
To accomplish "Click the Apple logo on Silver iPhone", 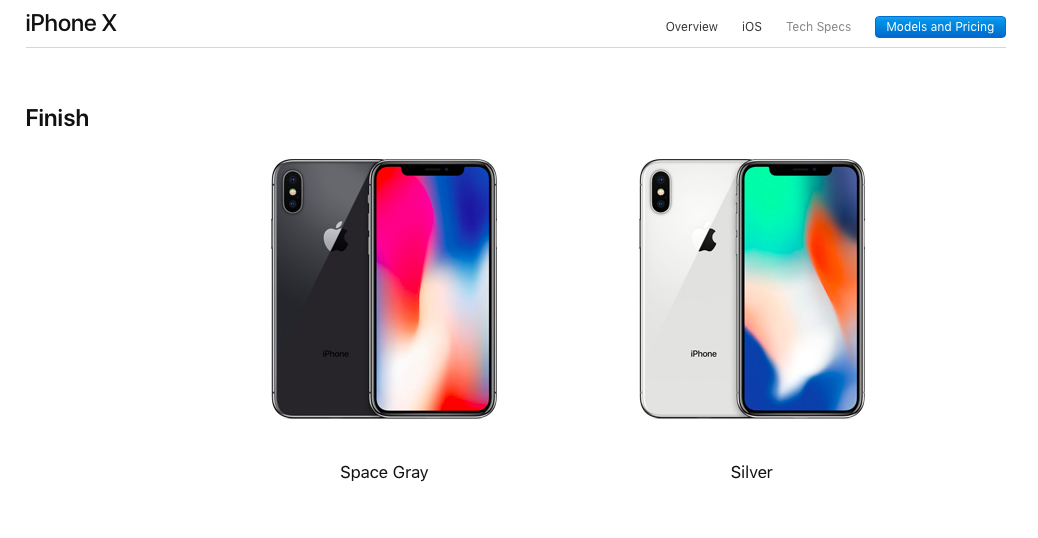I will point(704,237).
